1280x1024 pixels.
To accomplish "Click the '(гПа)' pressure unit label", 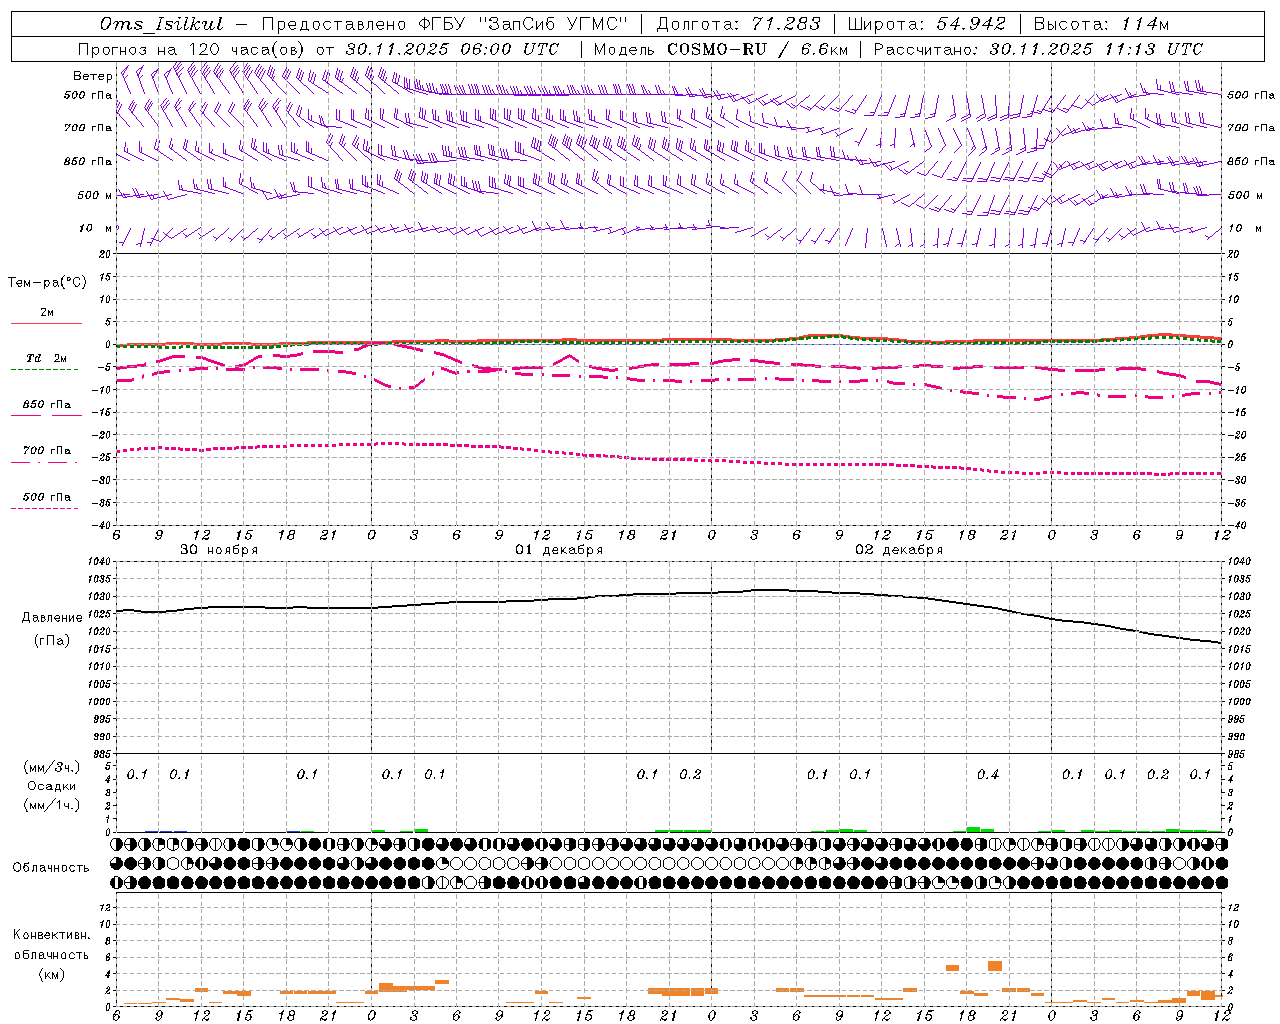I will pos(51,641).
